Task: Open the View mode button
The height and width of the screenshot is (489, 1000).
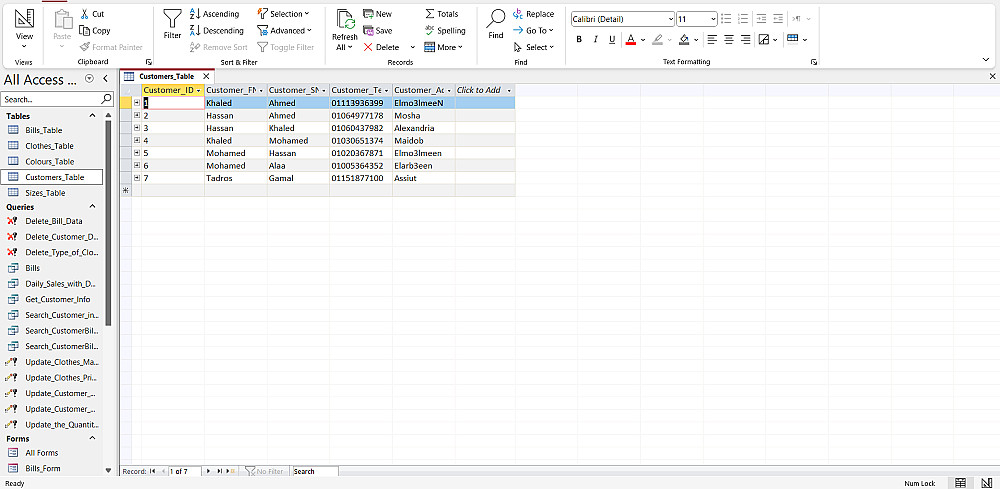Action: point(24,29)
